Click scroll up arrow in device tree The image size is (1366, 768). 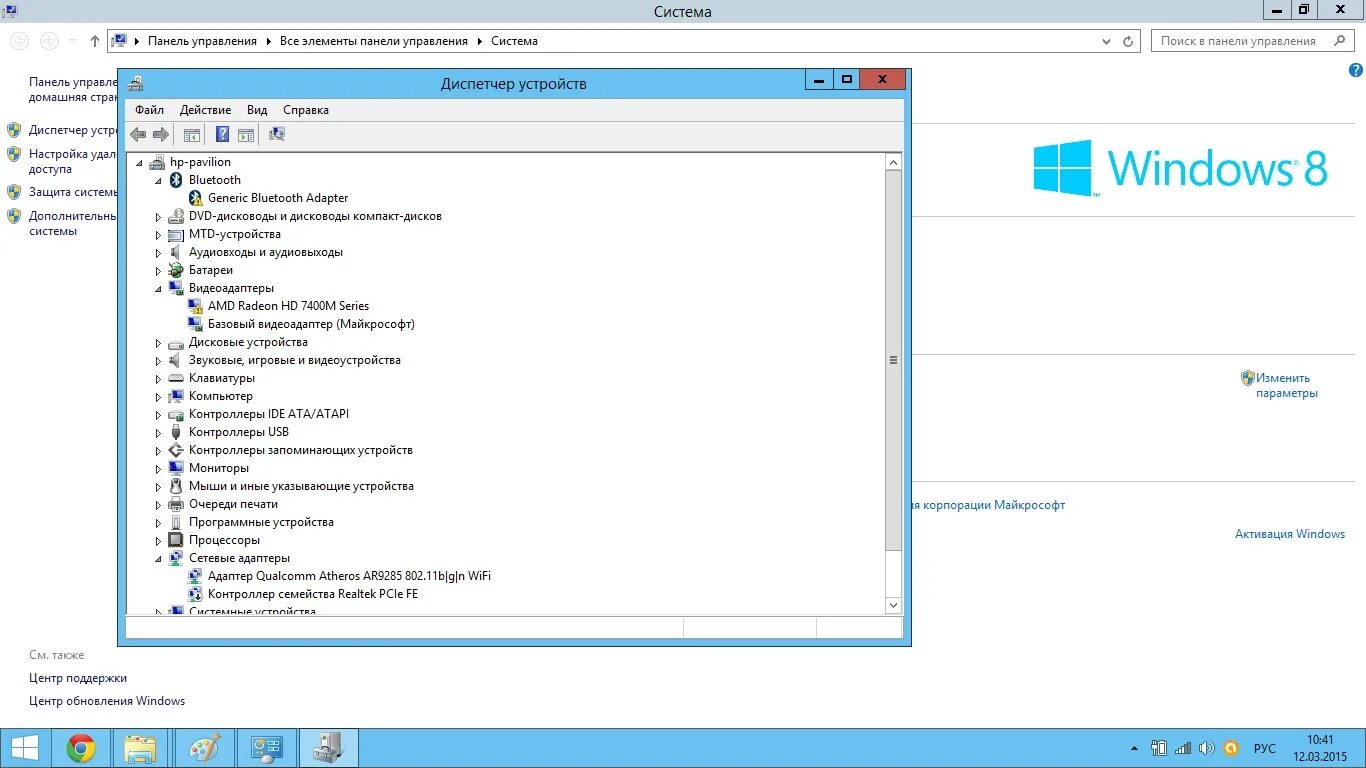[894, 162]
